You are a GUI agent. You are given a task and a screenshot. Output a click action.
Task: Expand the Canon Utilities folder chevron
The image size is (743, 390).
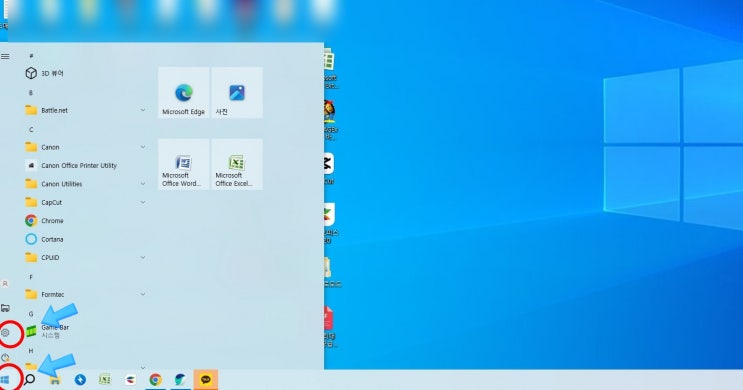[143, 184]
